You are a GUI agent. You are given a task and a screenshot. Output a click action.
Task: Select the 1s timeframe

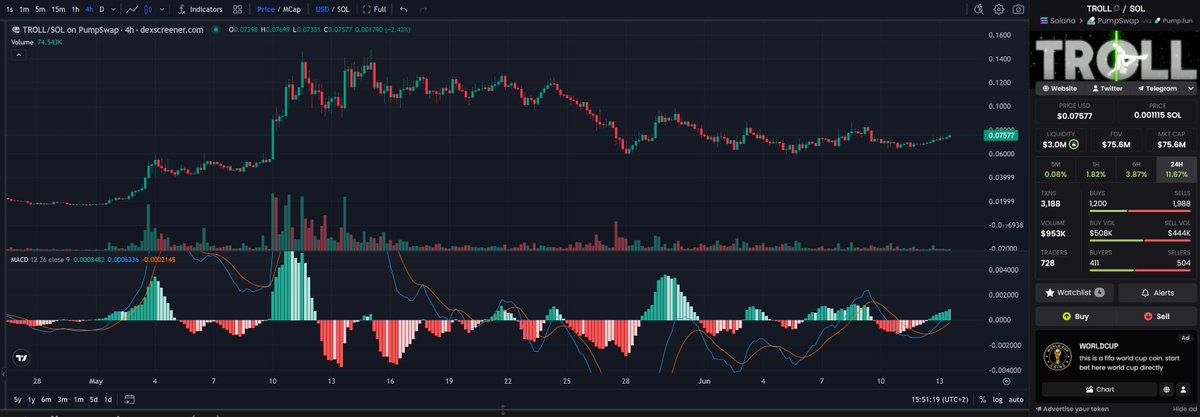(10, 9)
